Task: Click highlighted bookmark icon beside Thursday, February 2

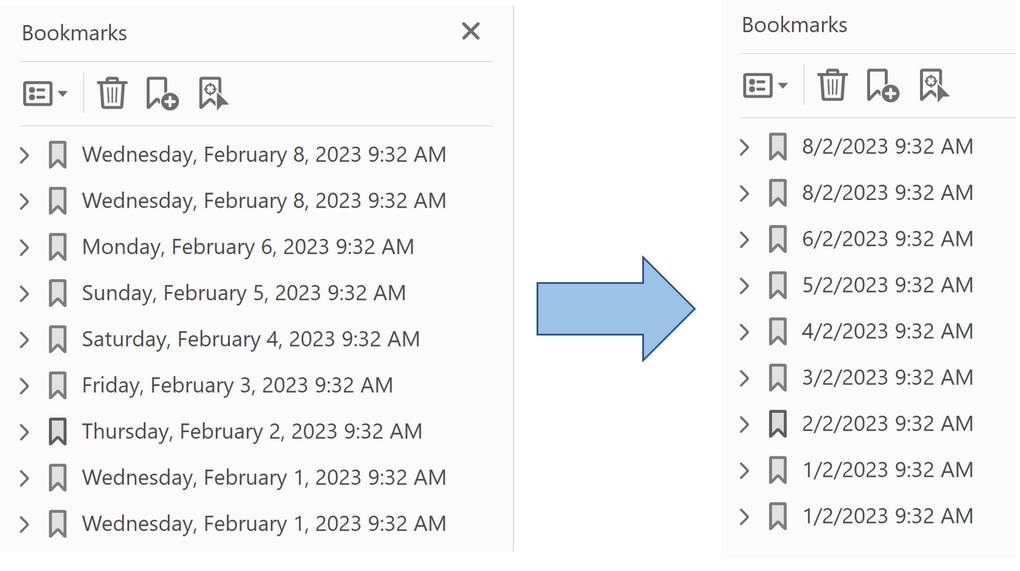Action: tap(57, 432)
